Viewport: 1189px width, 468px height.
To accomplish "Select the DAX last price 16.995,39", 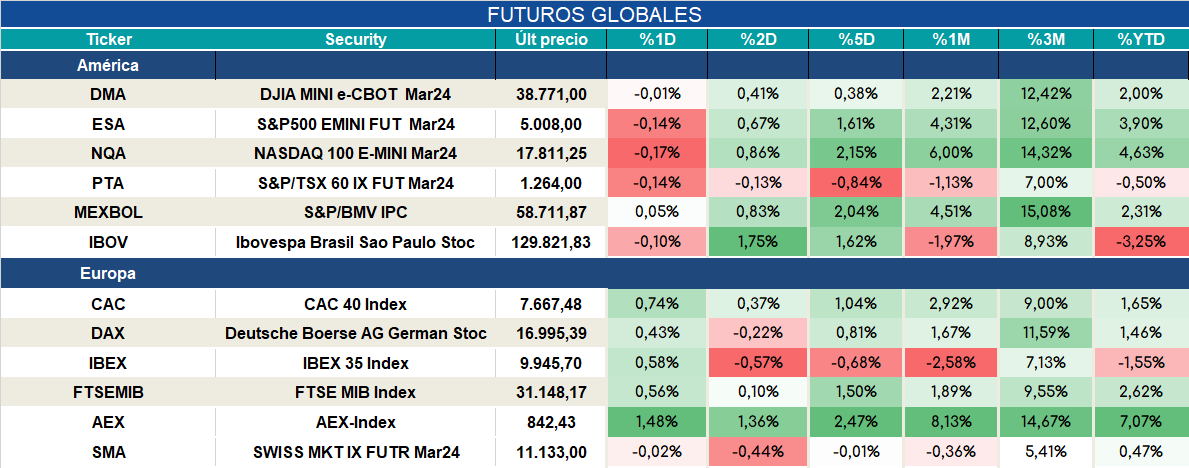I will pos(551,334).
